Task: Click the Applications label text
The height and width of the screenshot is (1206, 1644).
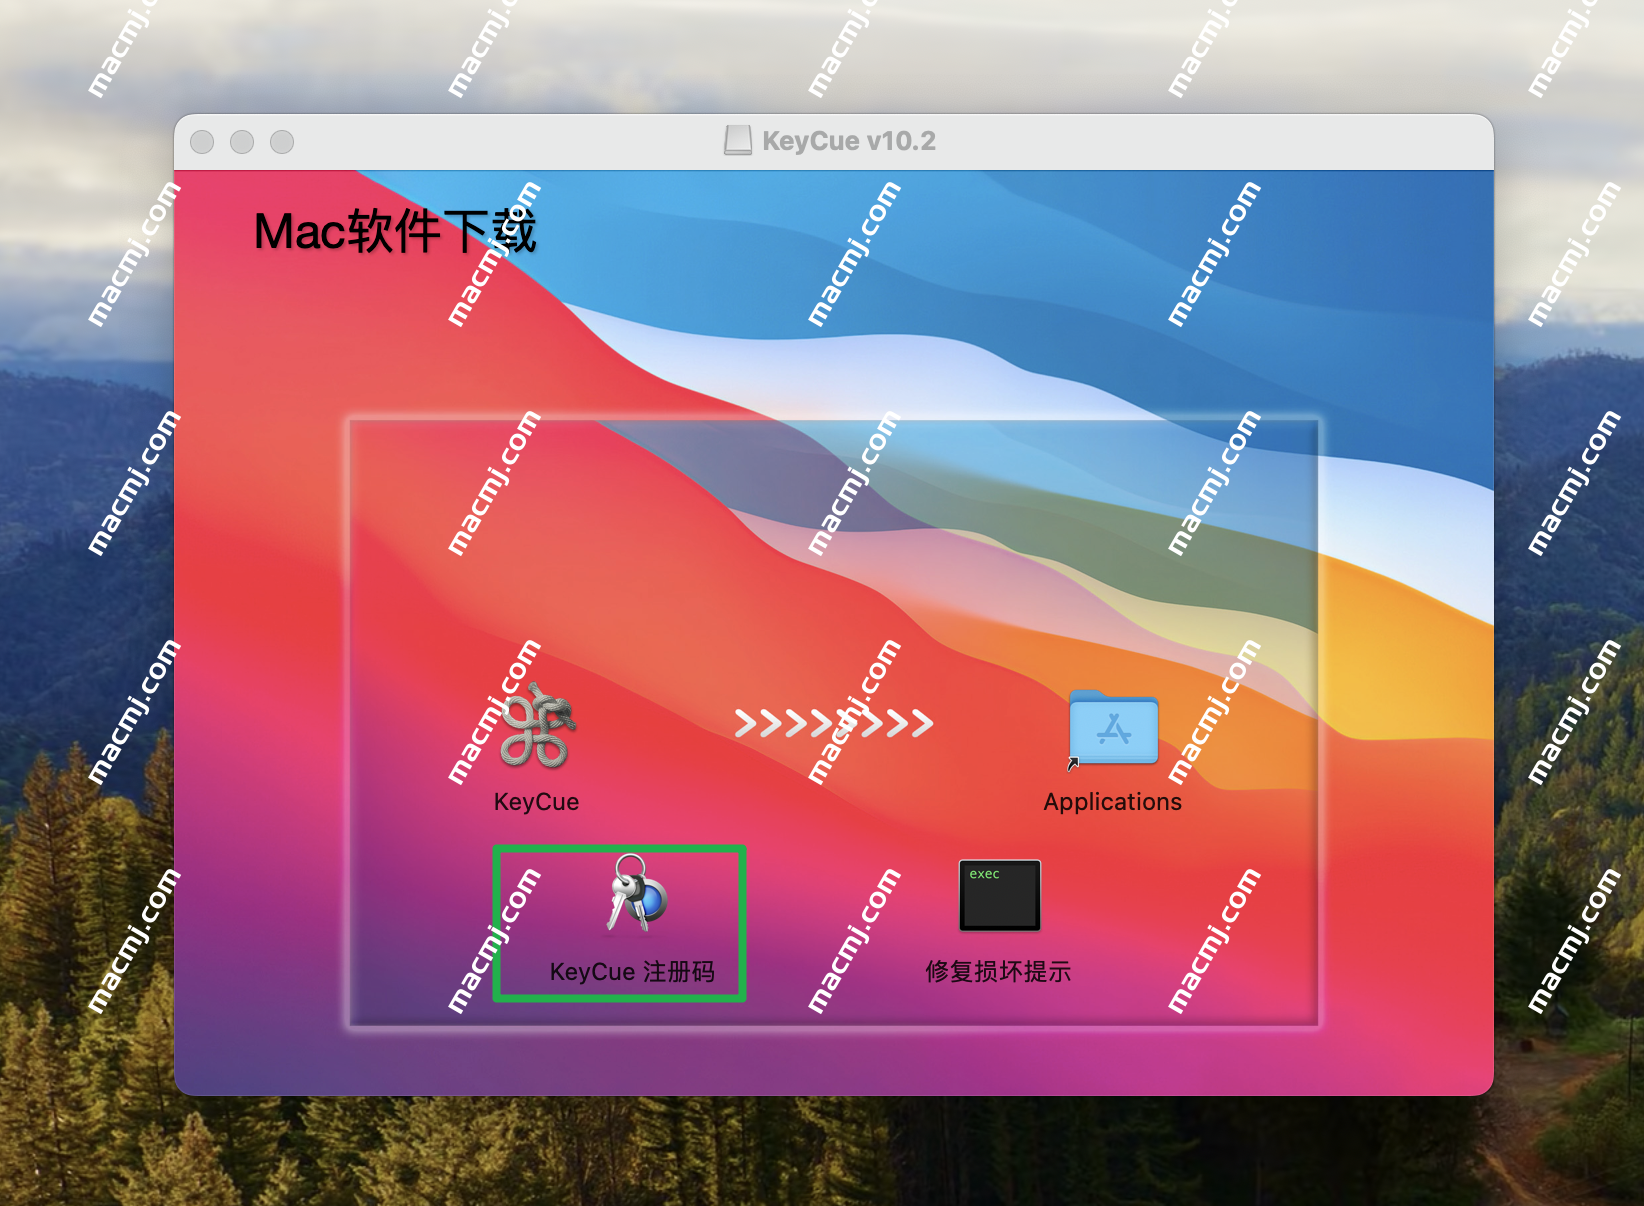Action: click(x=1113, y=802)
